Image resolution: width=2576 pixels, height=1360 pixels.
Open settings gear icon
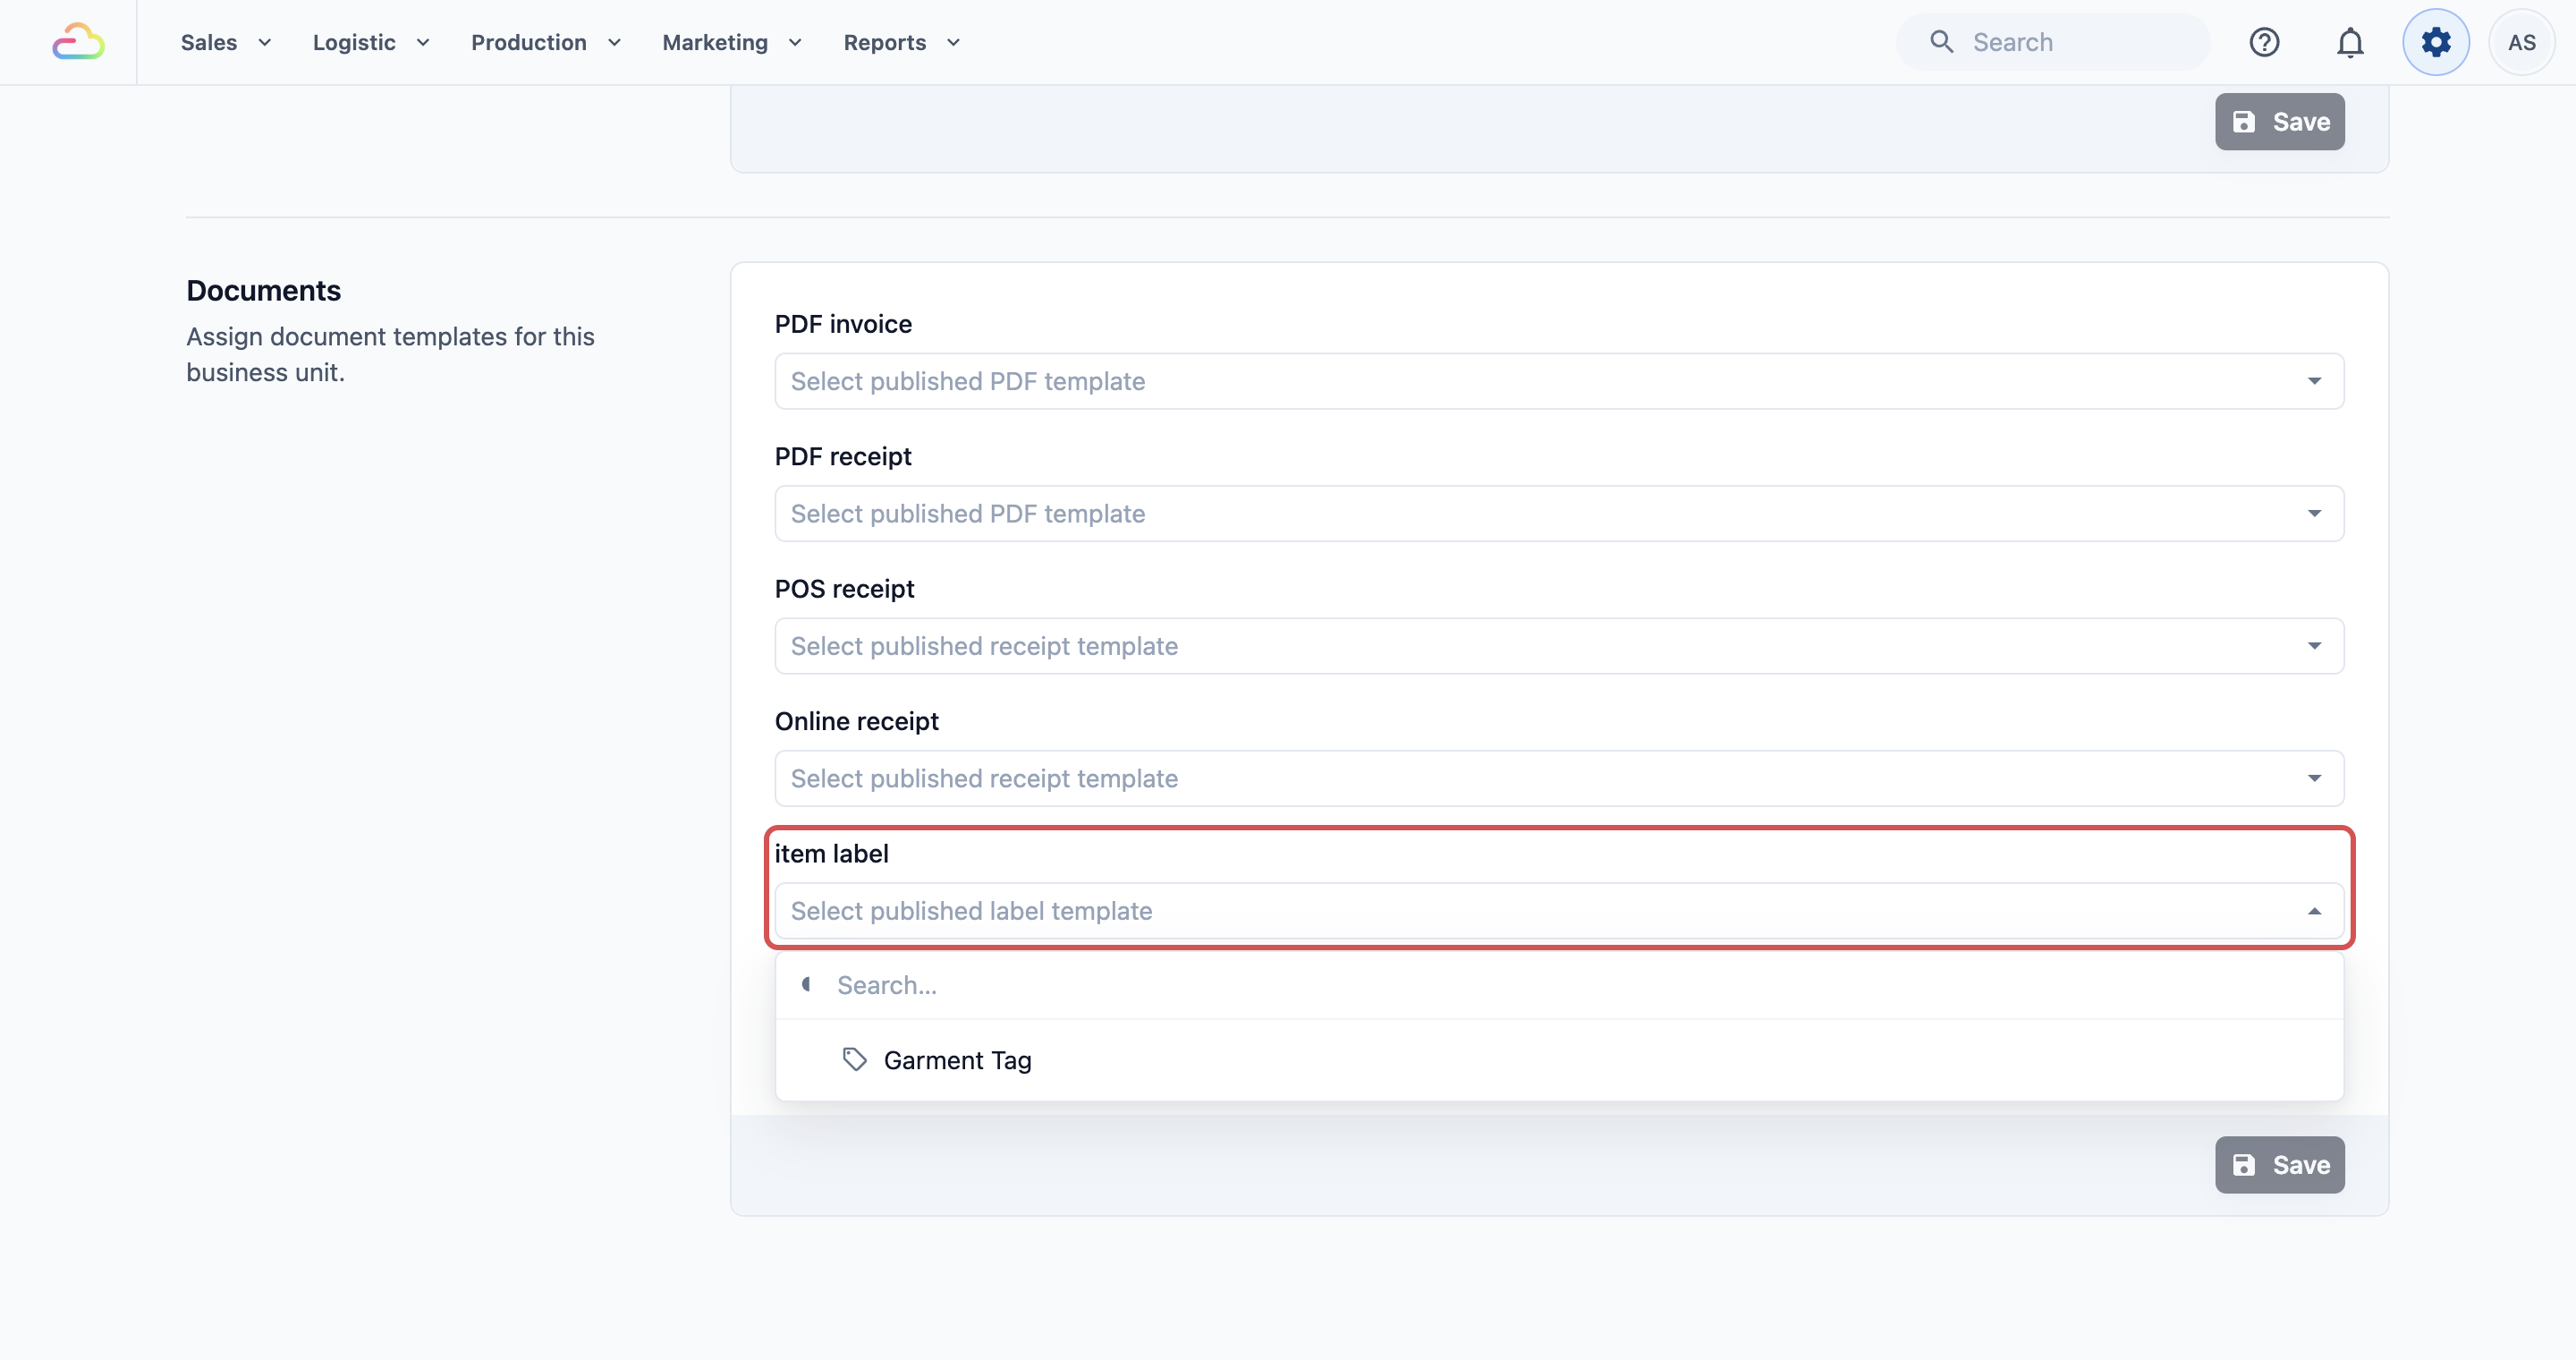pyautogui.click(x=2436, y=42)
